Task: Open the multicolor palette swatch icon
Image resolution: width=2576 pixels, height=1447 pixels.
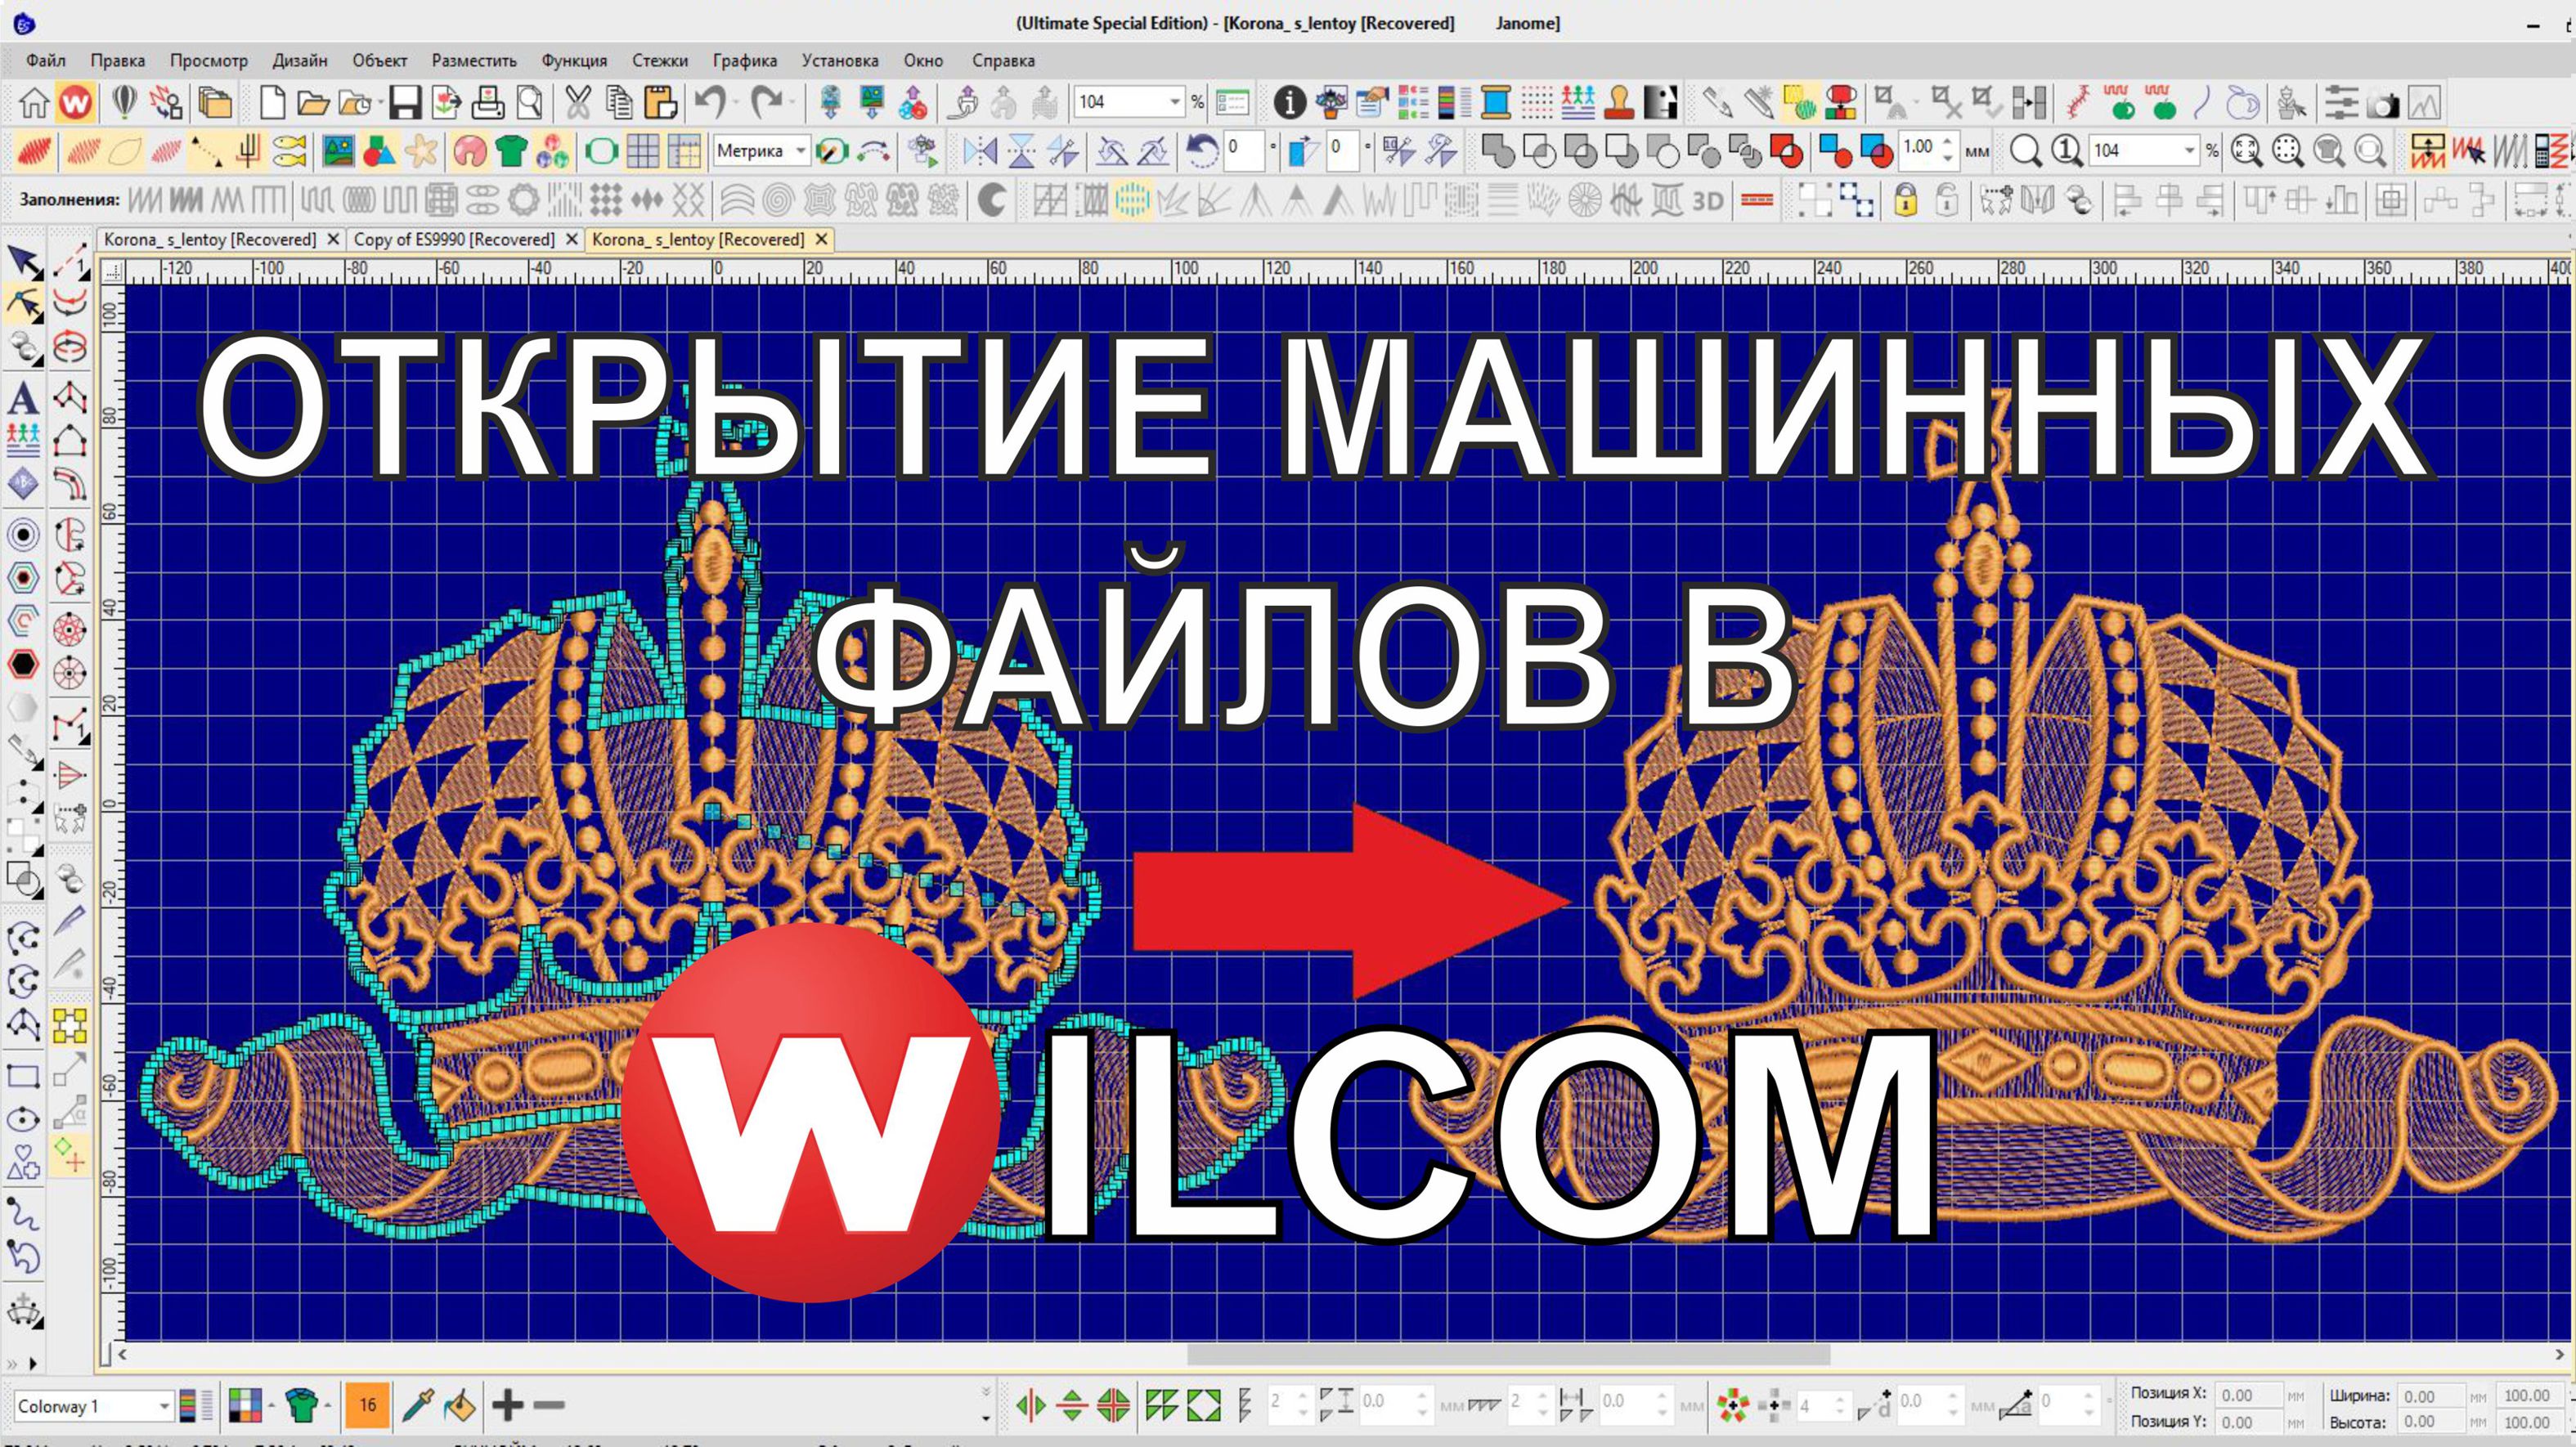Action: click(244, 1405)
